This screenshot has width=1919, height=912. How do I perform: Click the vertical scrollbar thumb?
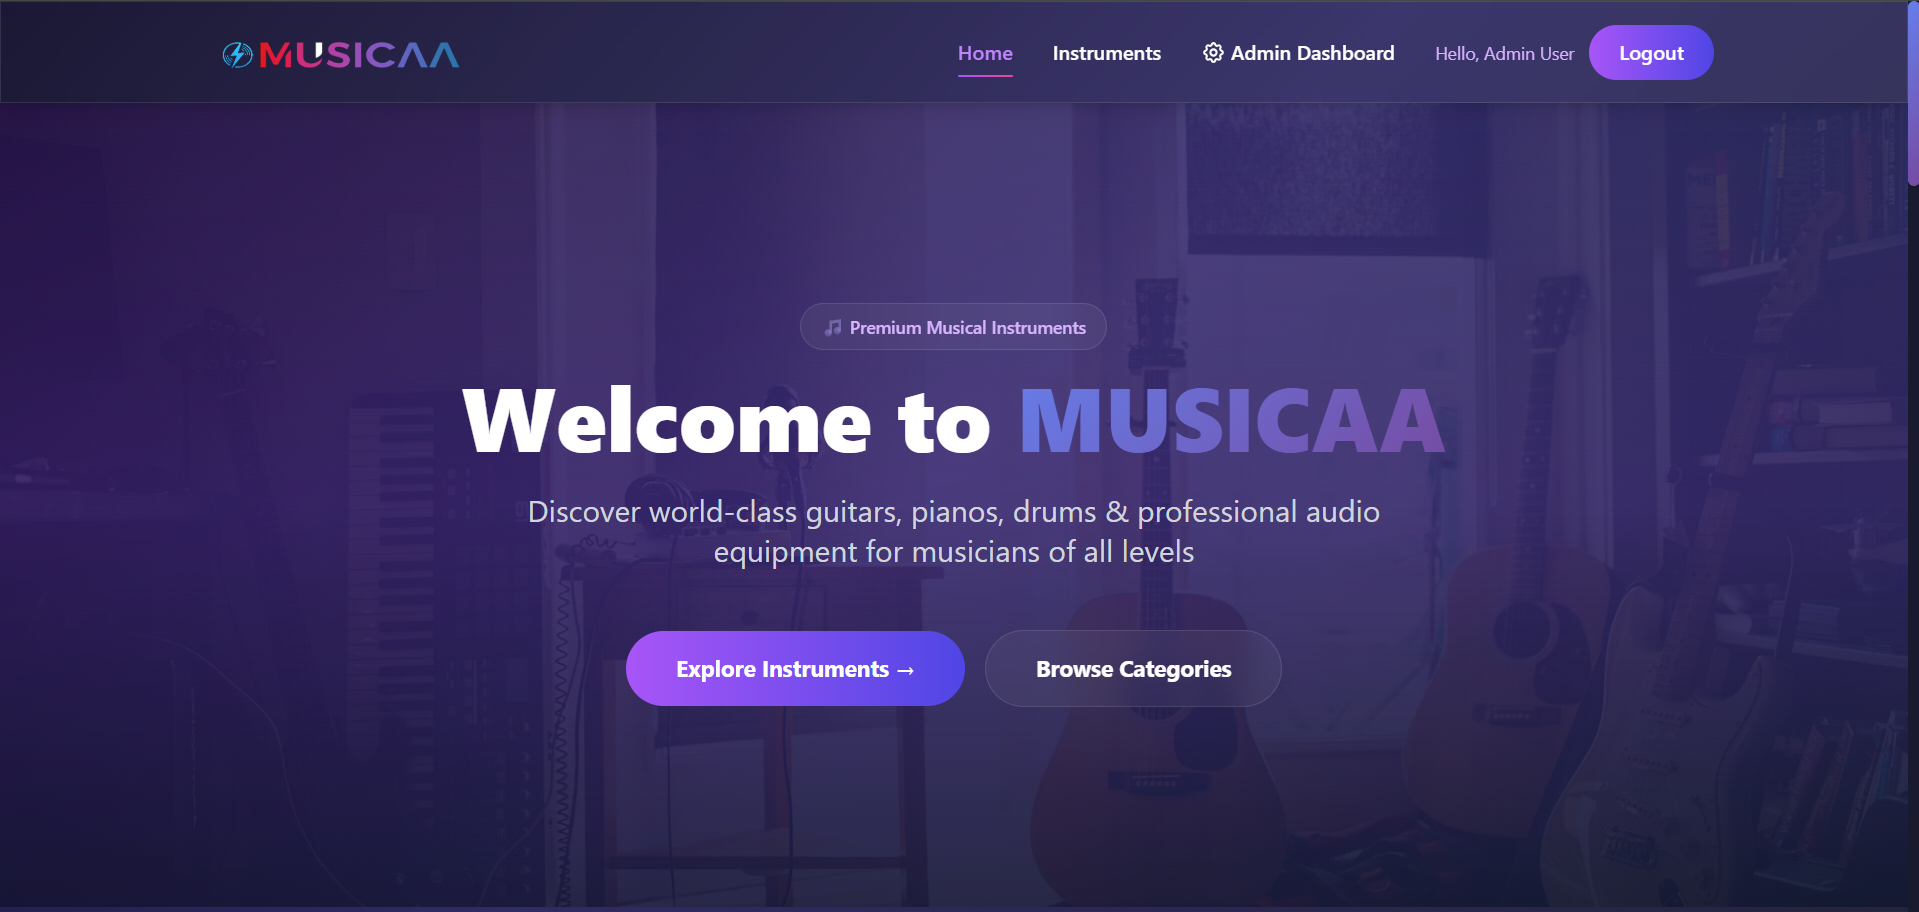1912,93
